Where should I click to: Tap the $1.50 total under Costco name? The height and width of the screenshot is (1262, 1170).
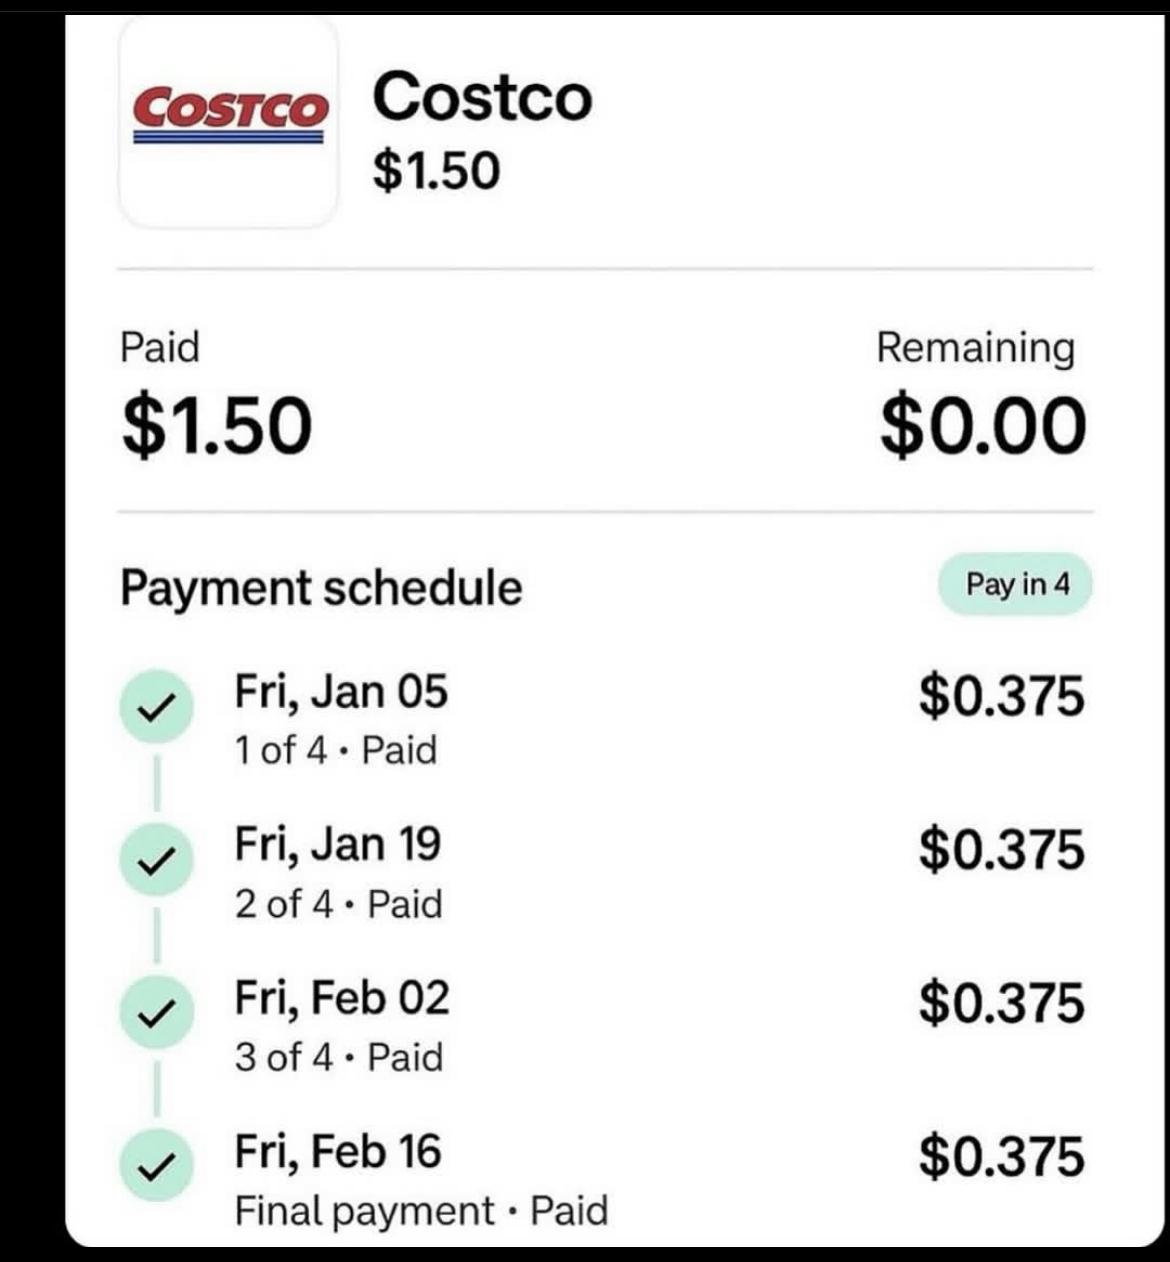(436, 170)
